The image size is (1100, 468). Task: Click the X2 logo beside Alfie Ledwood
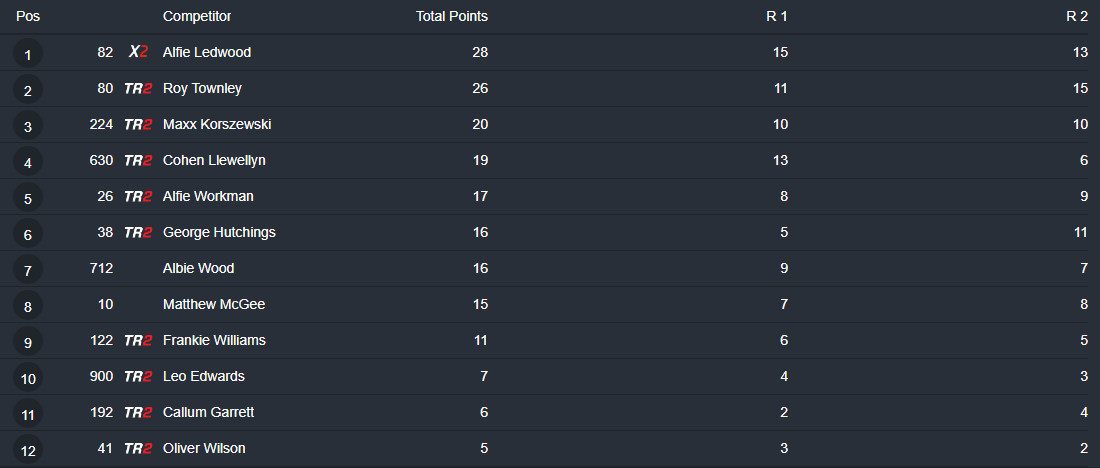point(138,52)
